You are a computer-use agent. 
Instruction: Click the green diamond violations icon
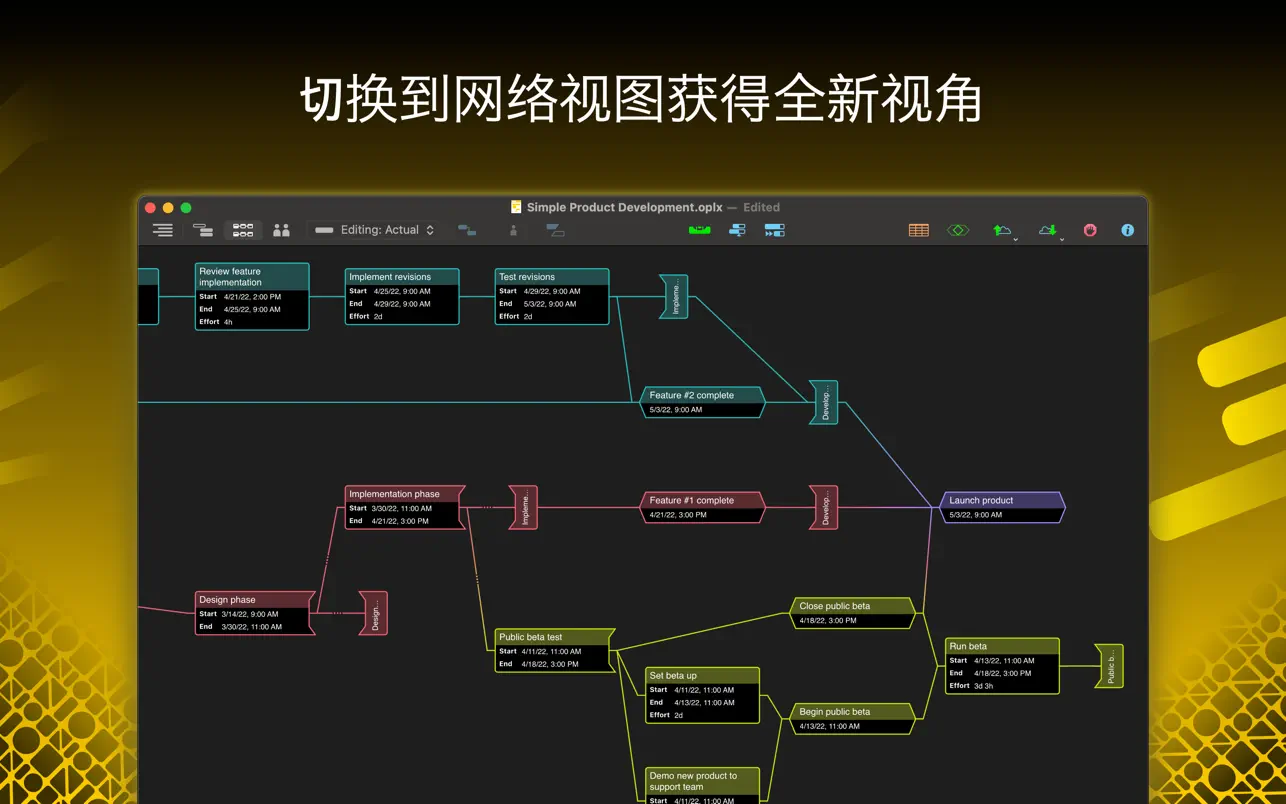[x=958, y=230]
